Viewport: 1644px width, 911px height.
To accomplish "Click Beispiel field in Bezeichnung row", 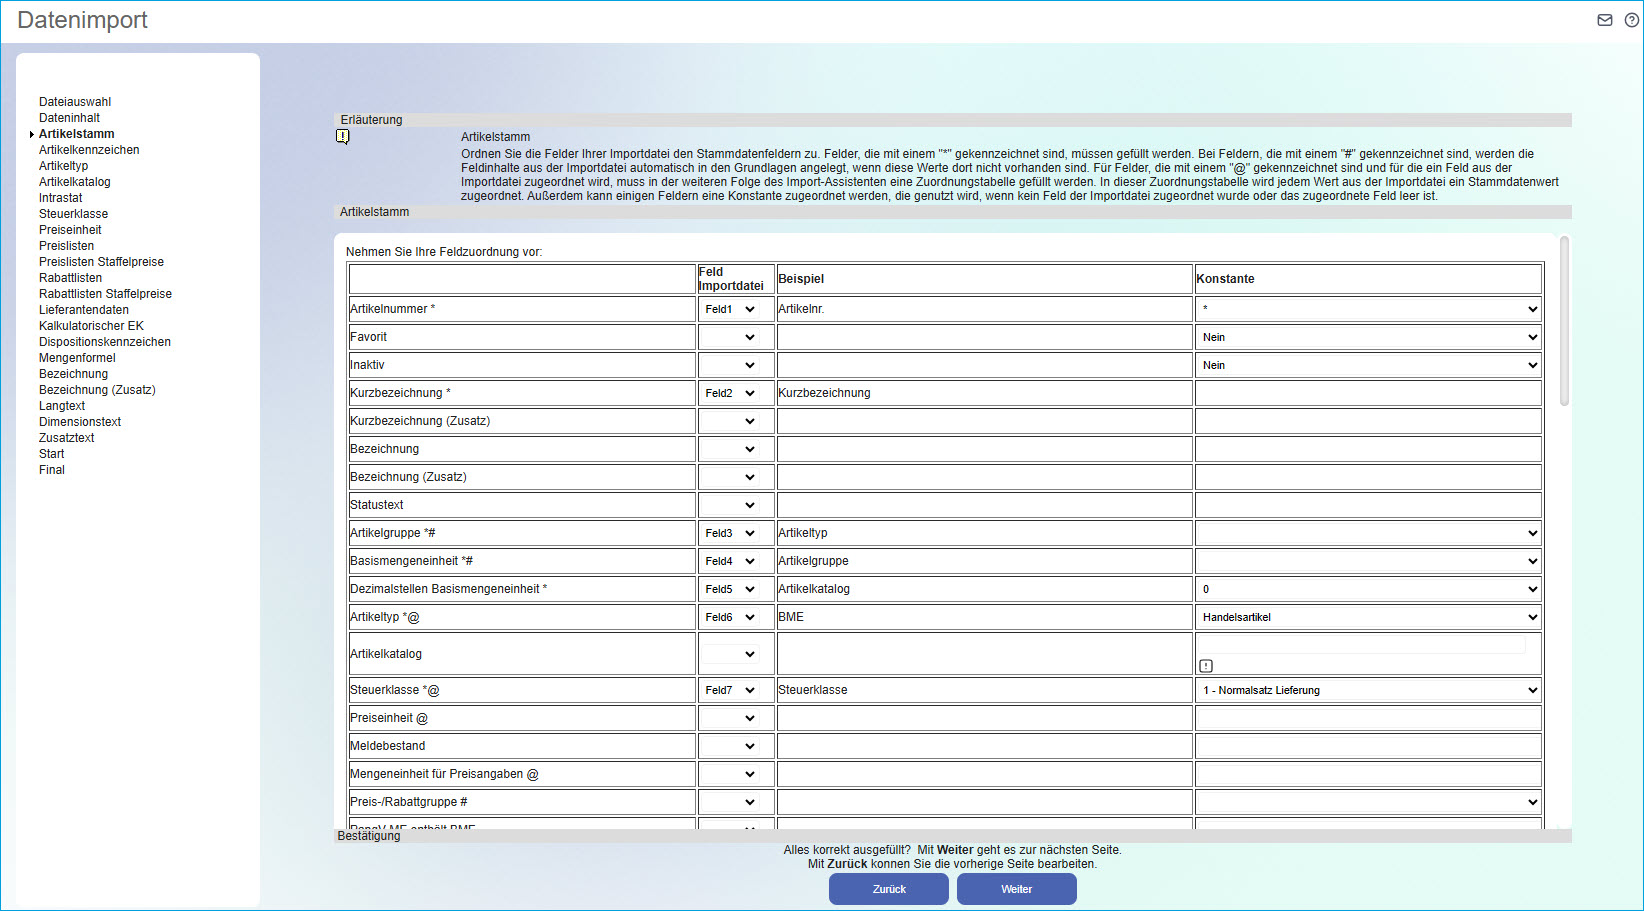I will point(984,450).
